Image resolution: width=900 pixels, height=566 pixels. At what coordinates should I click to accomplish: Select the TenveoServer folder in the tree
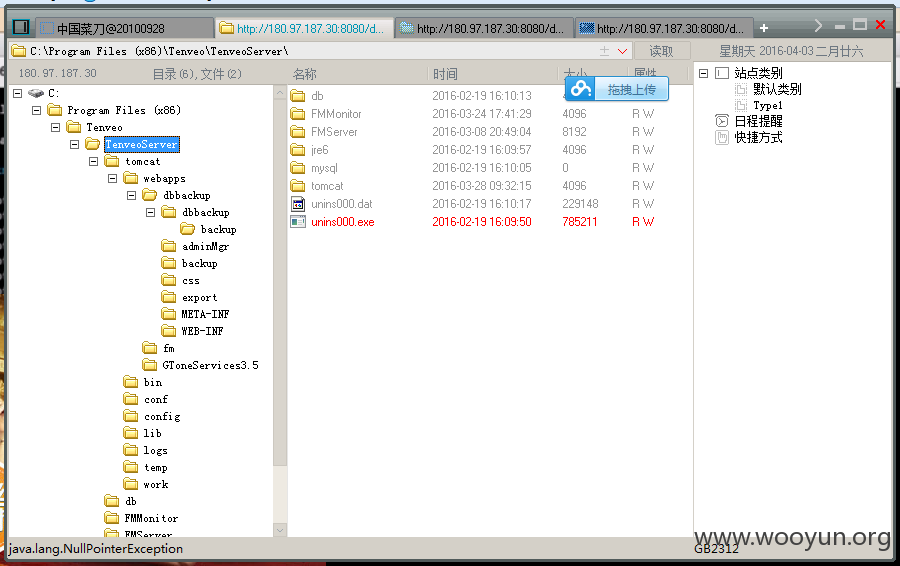tap(142, 144)
